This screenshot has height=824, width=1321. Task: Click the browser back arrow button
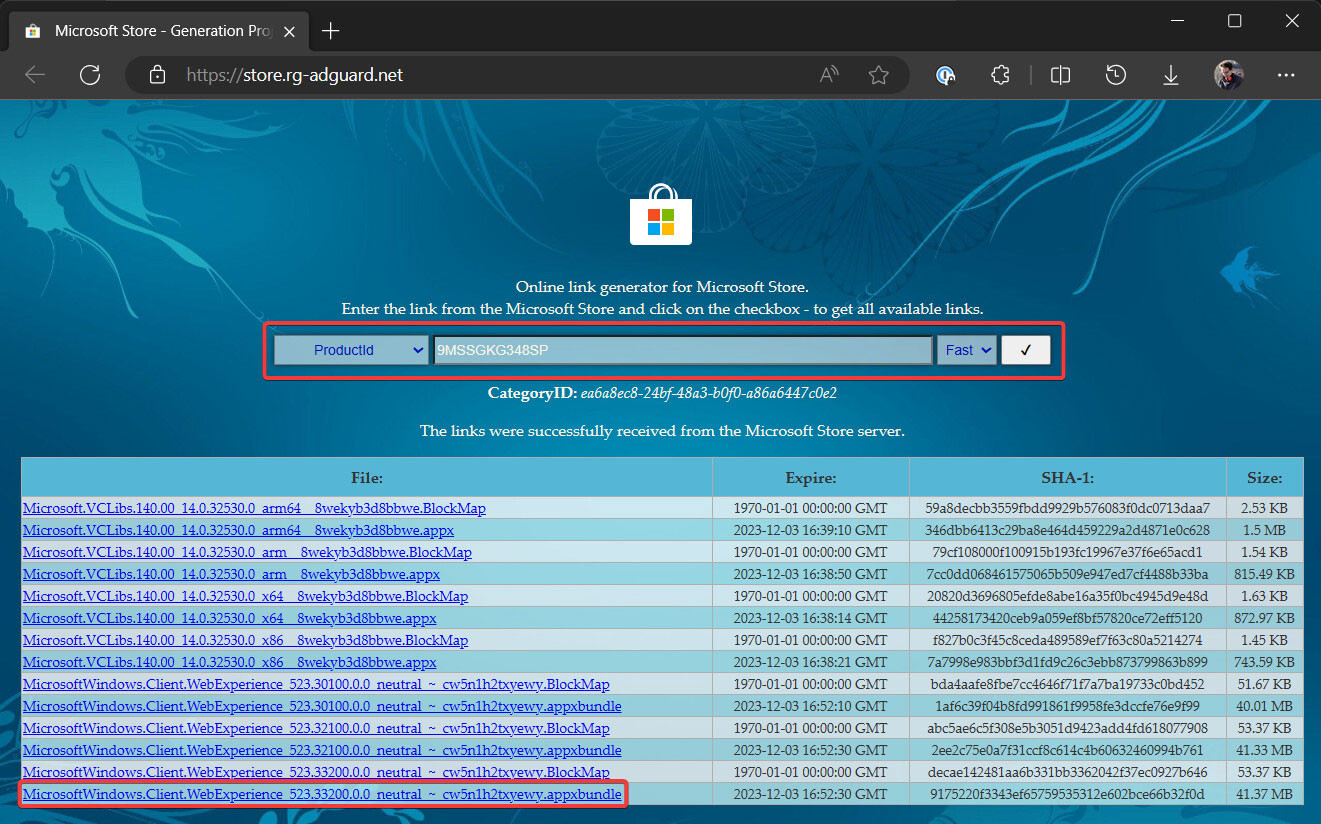(x=35, y=75)
